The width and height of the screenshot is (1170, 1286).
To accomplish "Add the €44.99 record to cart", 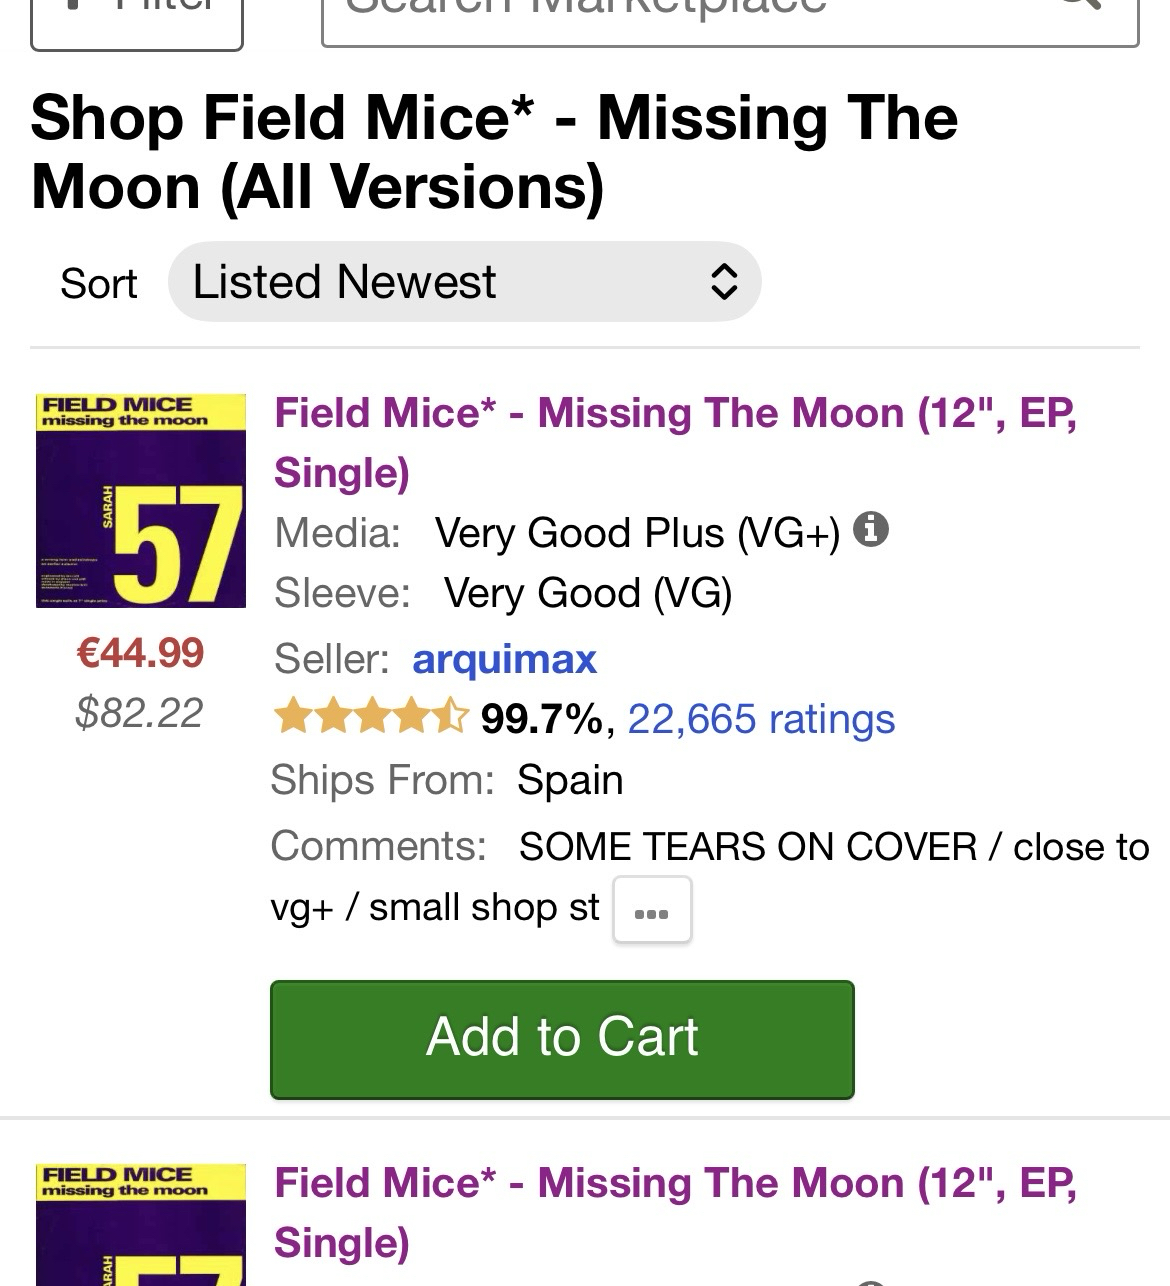I will (562, 1039).
